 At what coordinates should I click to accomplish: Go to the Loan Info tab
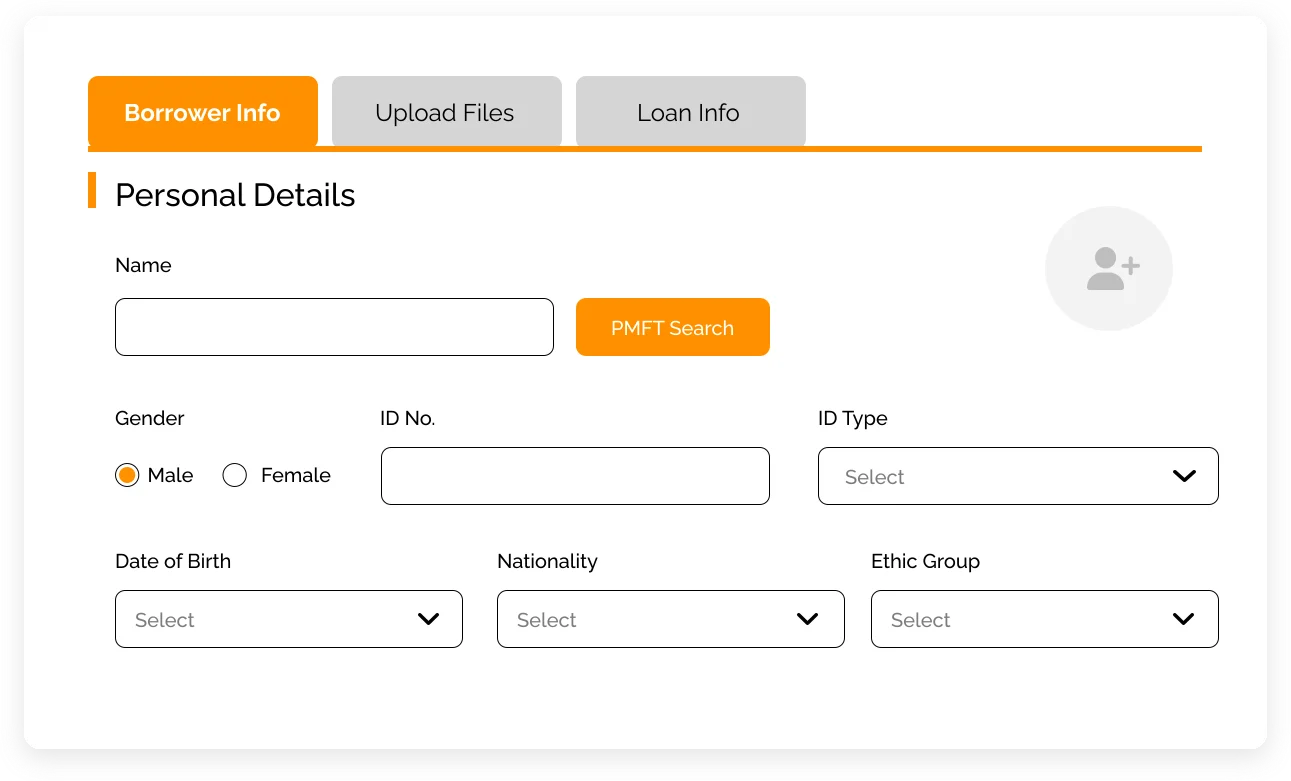[691, 112]
